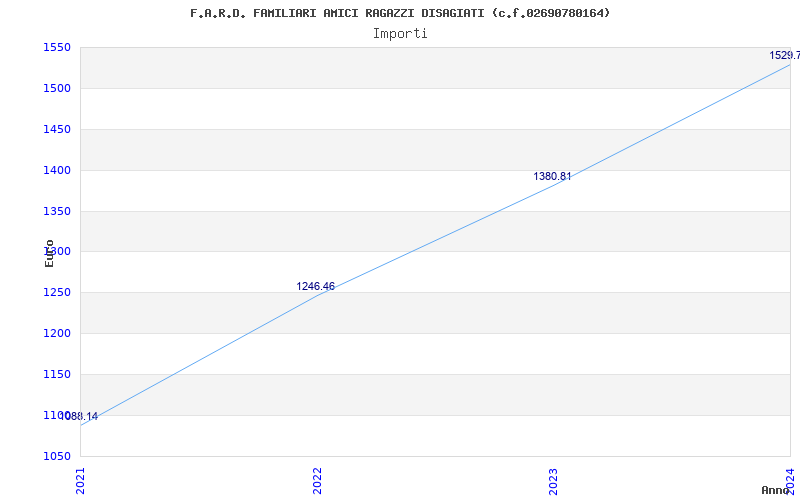
Task: Select the 1380.81 data point label
Action: coord(553,177)
